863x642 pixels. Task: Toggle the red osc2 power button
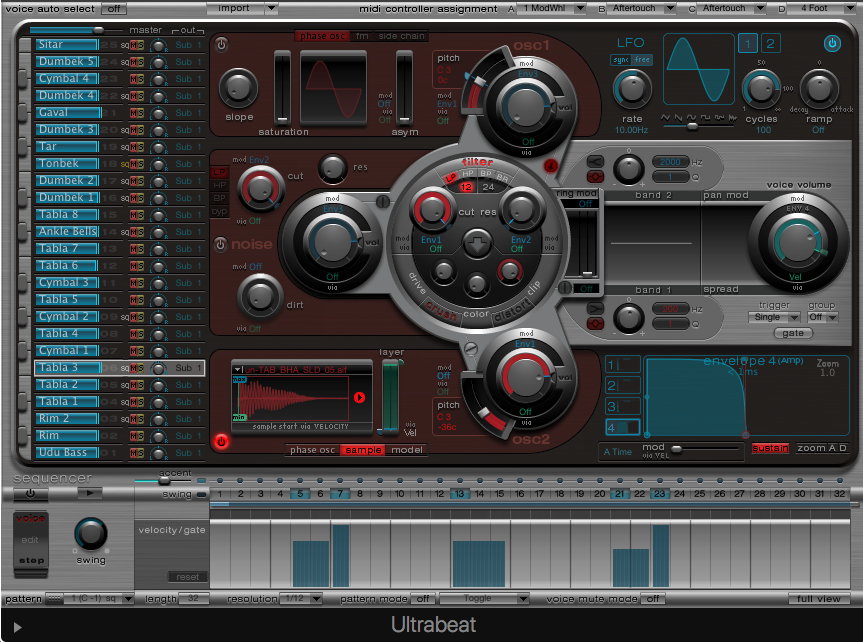[221, 440]
